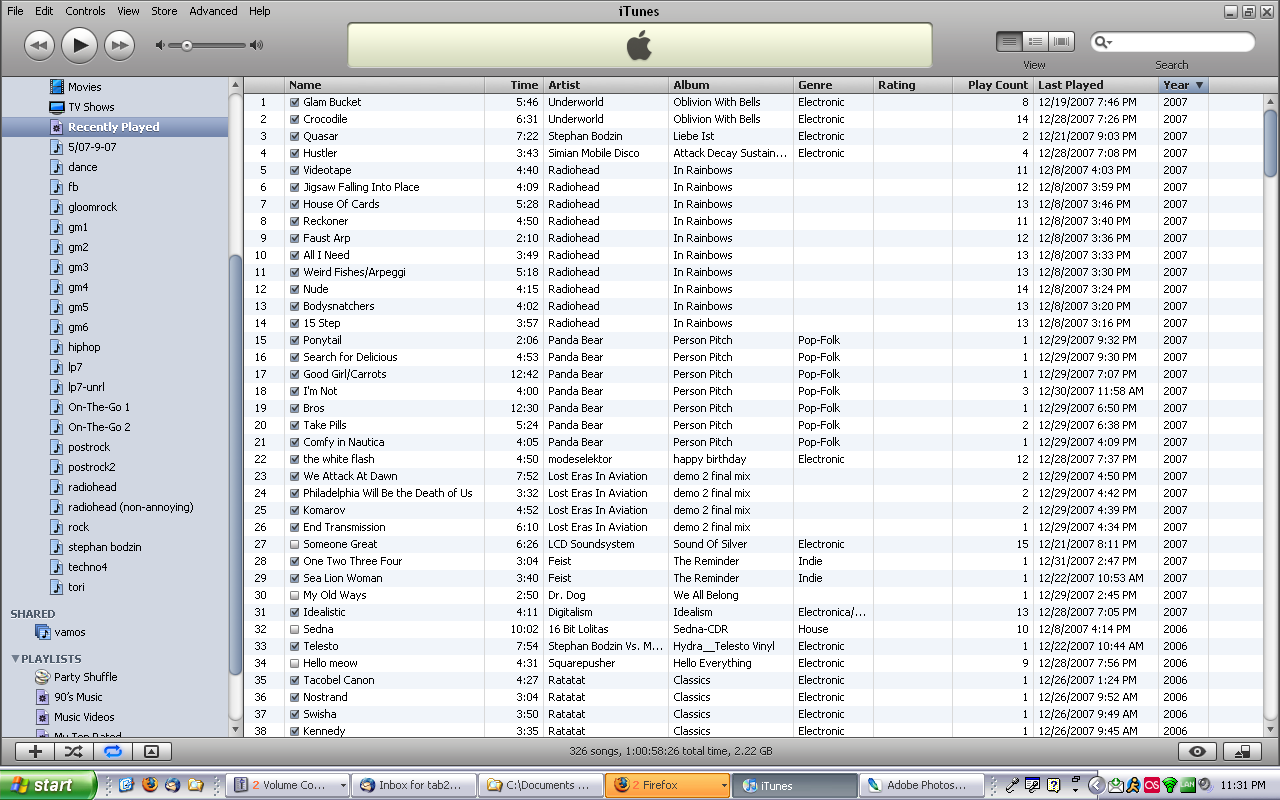This screenshot has width=1280, height=800.
Task: Open the TV Shows library
Action: [x=91, y=107]
